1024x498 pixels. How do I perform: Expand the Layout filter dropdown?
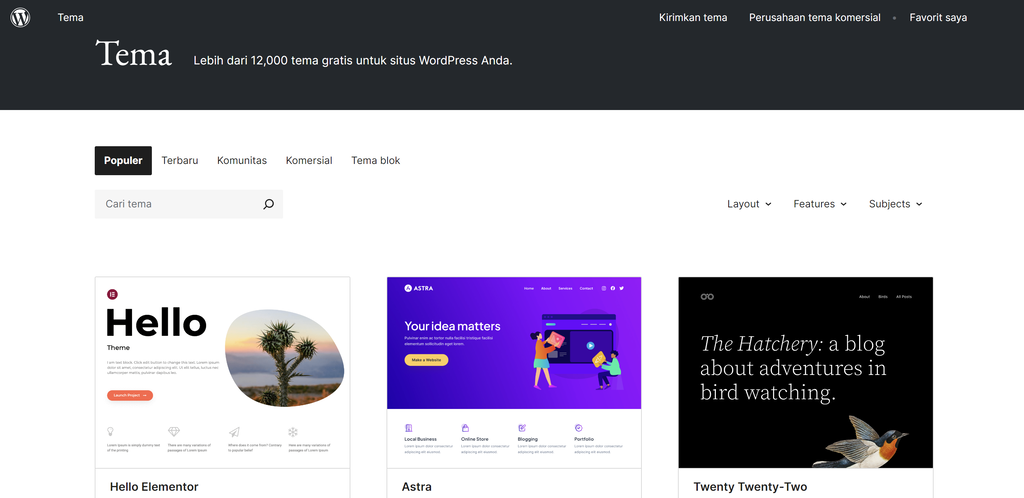(749, 204)
